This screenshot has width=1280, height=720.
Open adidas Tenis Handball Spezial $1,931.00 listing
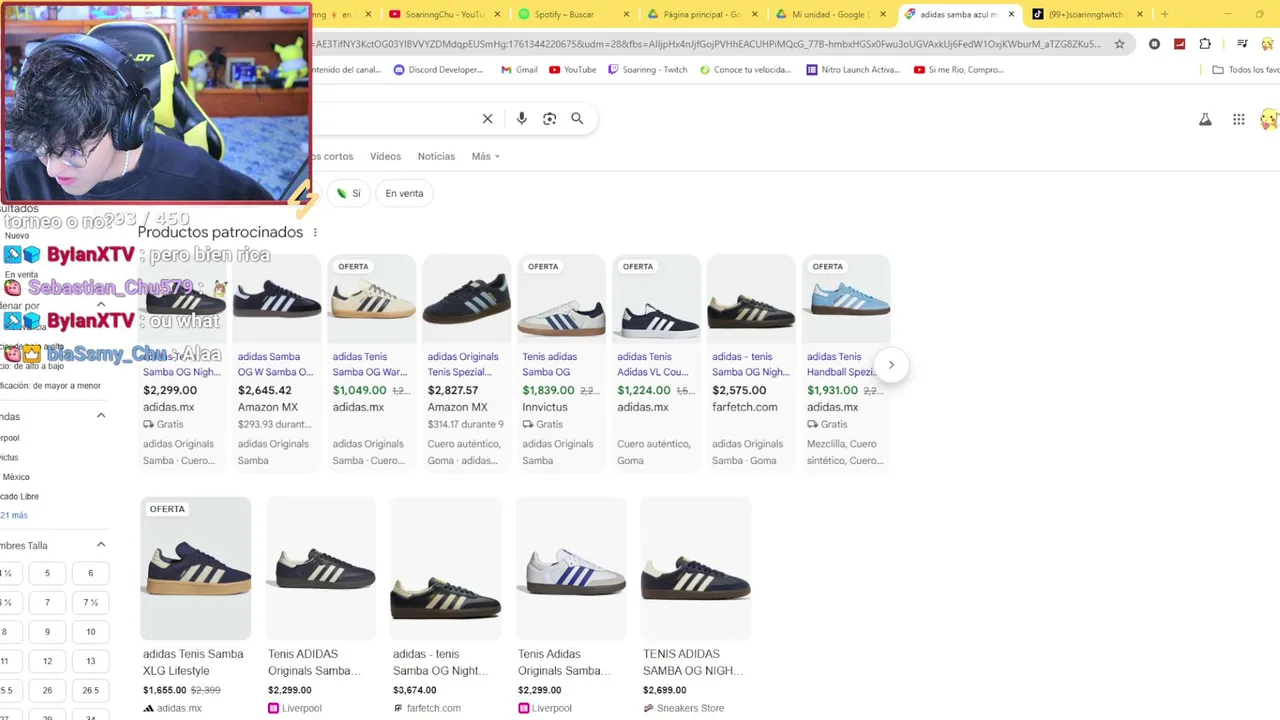coord(846,362)
